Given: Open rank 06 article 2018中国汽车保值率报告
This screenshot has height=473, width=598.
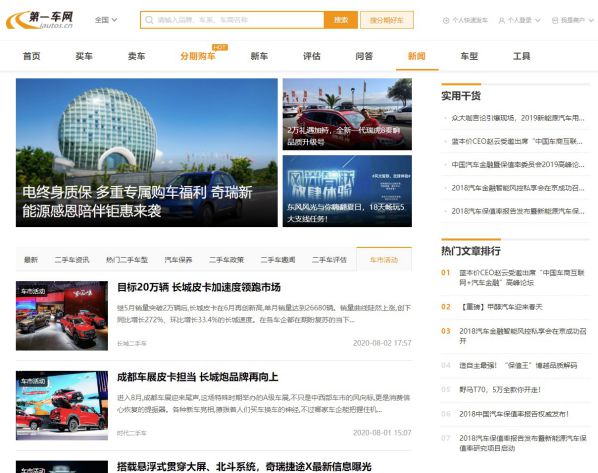Looking at the screenshot, I should click(x=514, y=414).
